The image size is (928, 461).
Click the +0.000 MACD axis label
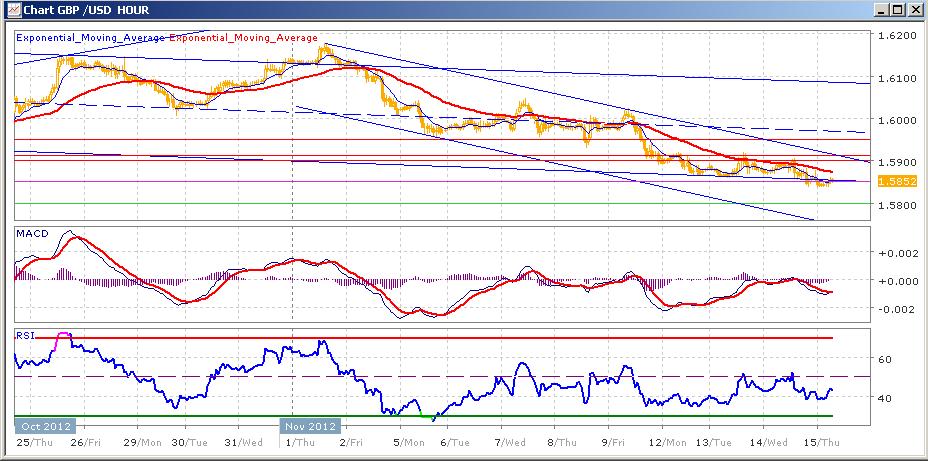click(x=898, y=281)
